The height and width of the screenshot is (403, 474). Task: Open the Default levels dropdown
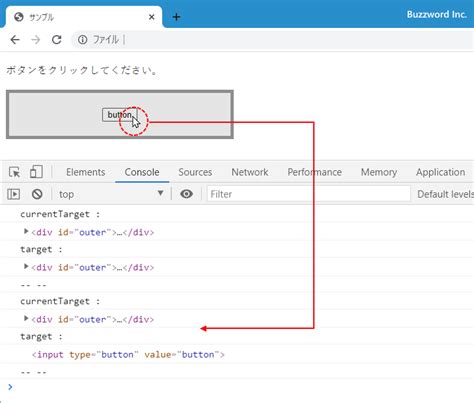(x=445, y=194)
